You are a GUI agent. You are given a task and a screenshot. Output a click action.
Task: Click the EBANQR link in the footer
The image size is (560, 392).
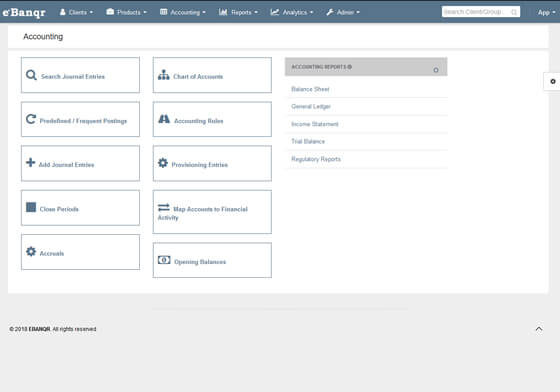(x=39, y=329)
